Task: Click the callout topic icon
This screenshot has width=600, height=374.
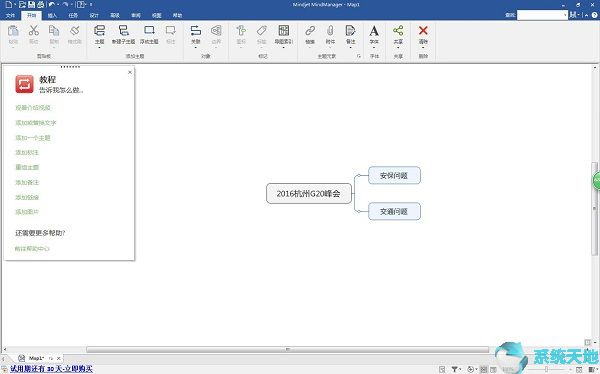Action: coord(170,30)
